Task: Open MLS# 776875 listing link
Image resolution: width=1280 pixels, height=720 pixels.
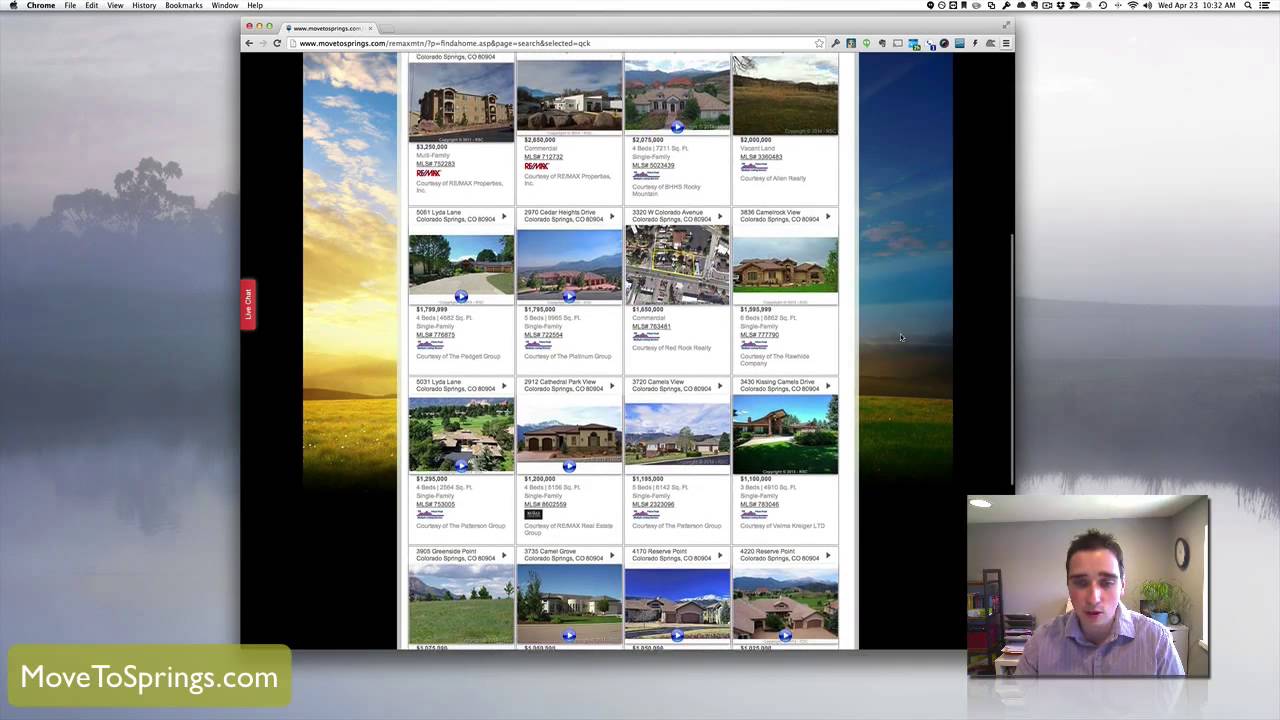Action: pyautogui.click(x=435, y=335)
